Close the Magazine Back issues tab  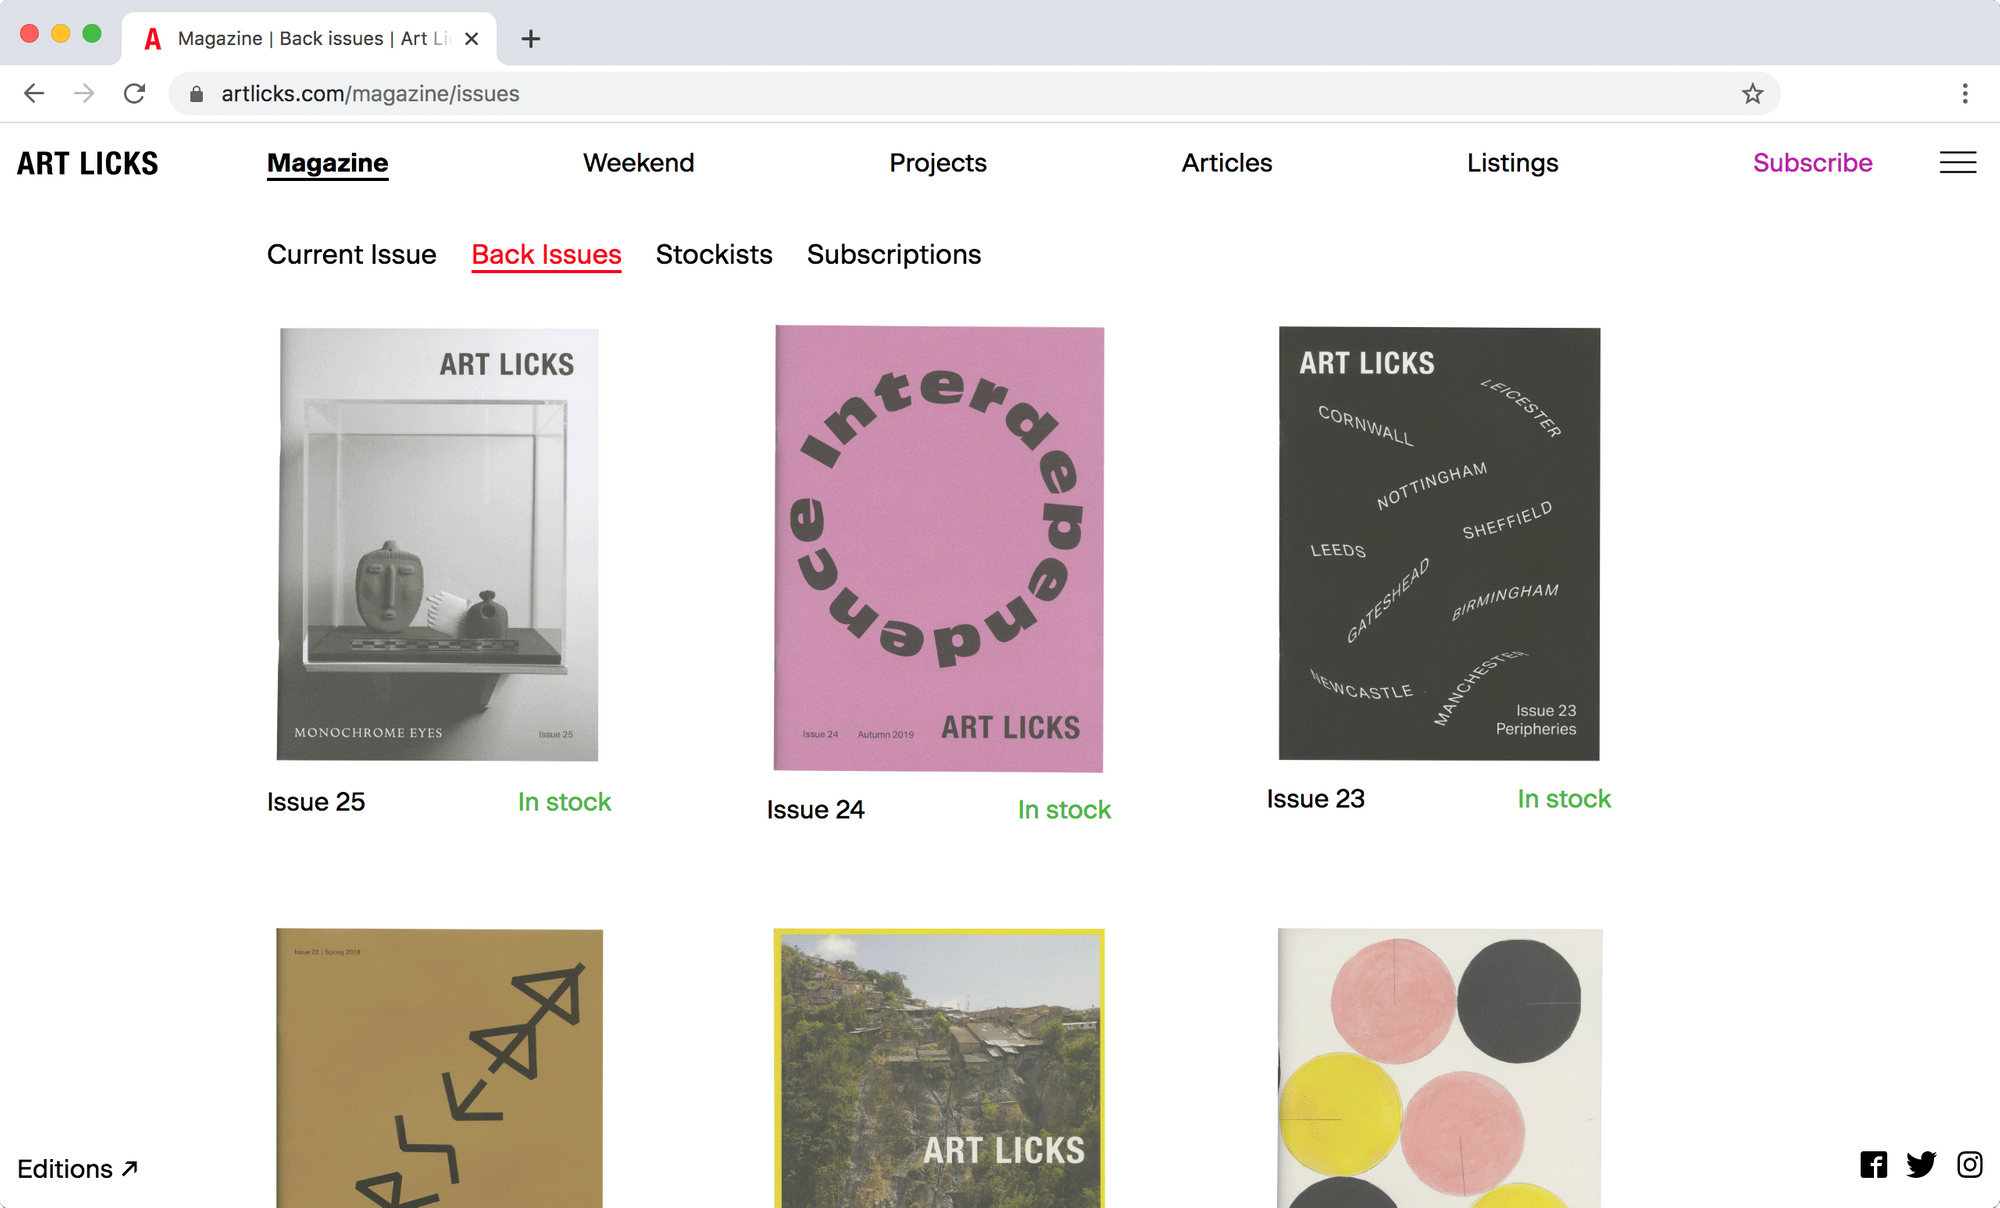[472, 39]
